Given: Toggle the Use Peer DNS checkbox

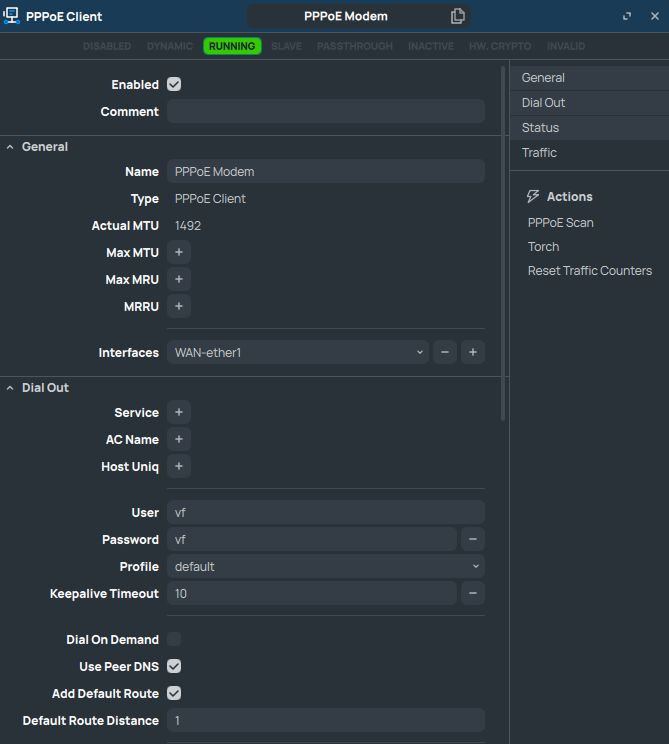Looking at the screenshot, I should [174, 667].
